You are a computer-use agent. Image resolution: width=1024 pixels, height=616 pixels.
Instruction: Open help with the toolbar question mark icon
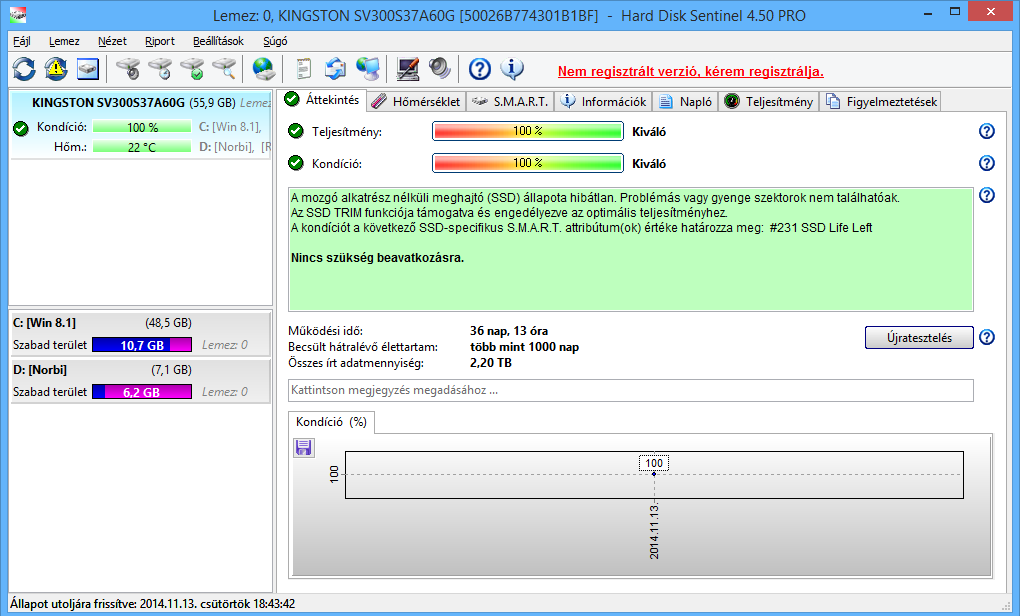pyautogui.click(x=480, y=69)
